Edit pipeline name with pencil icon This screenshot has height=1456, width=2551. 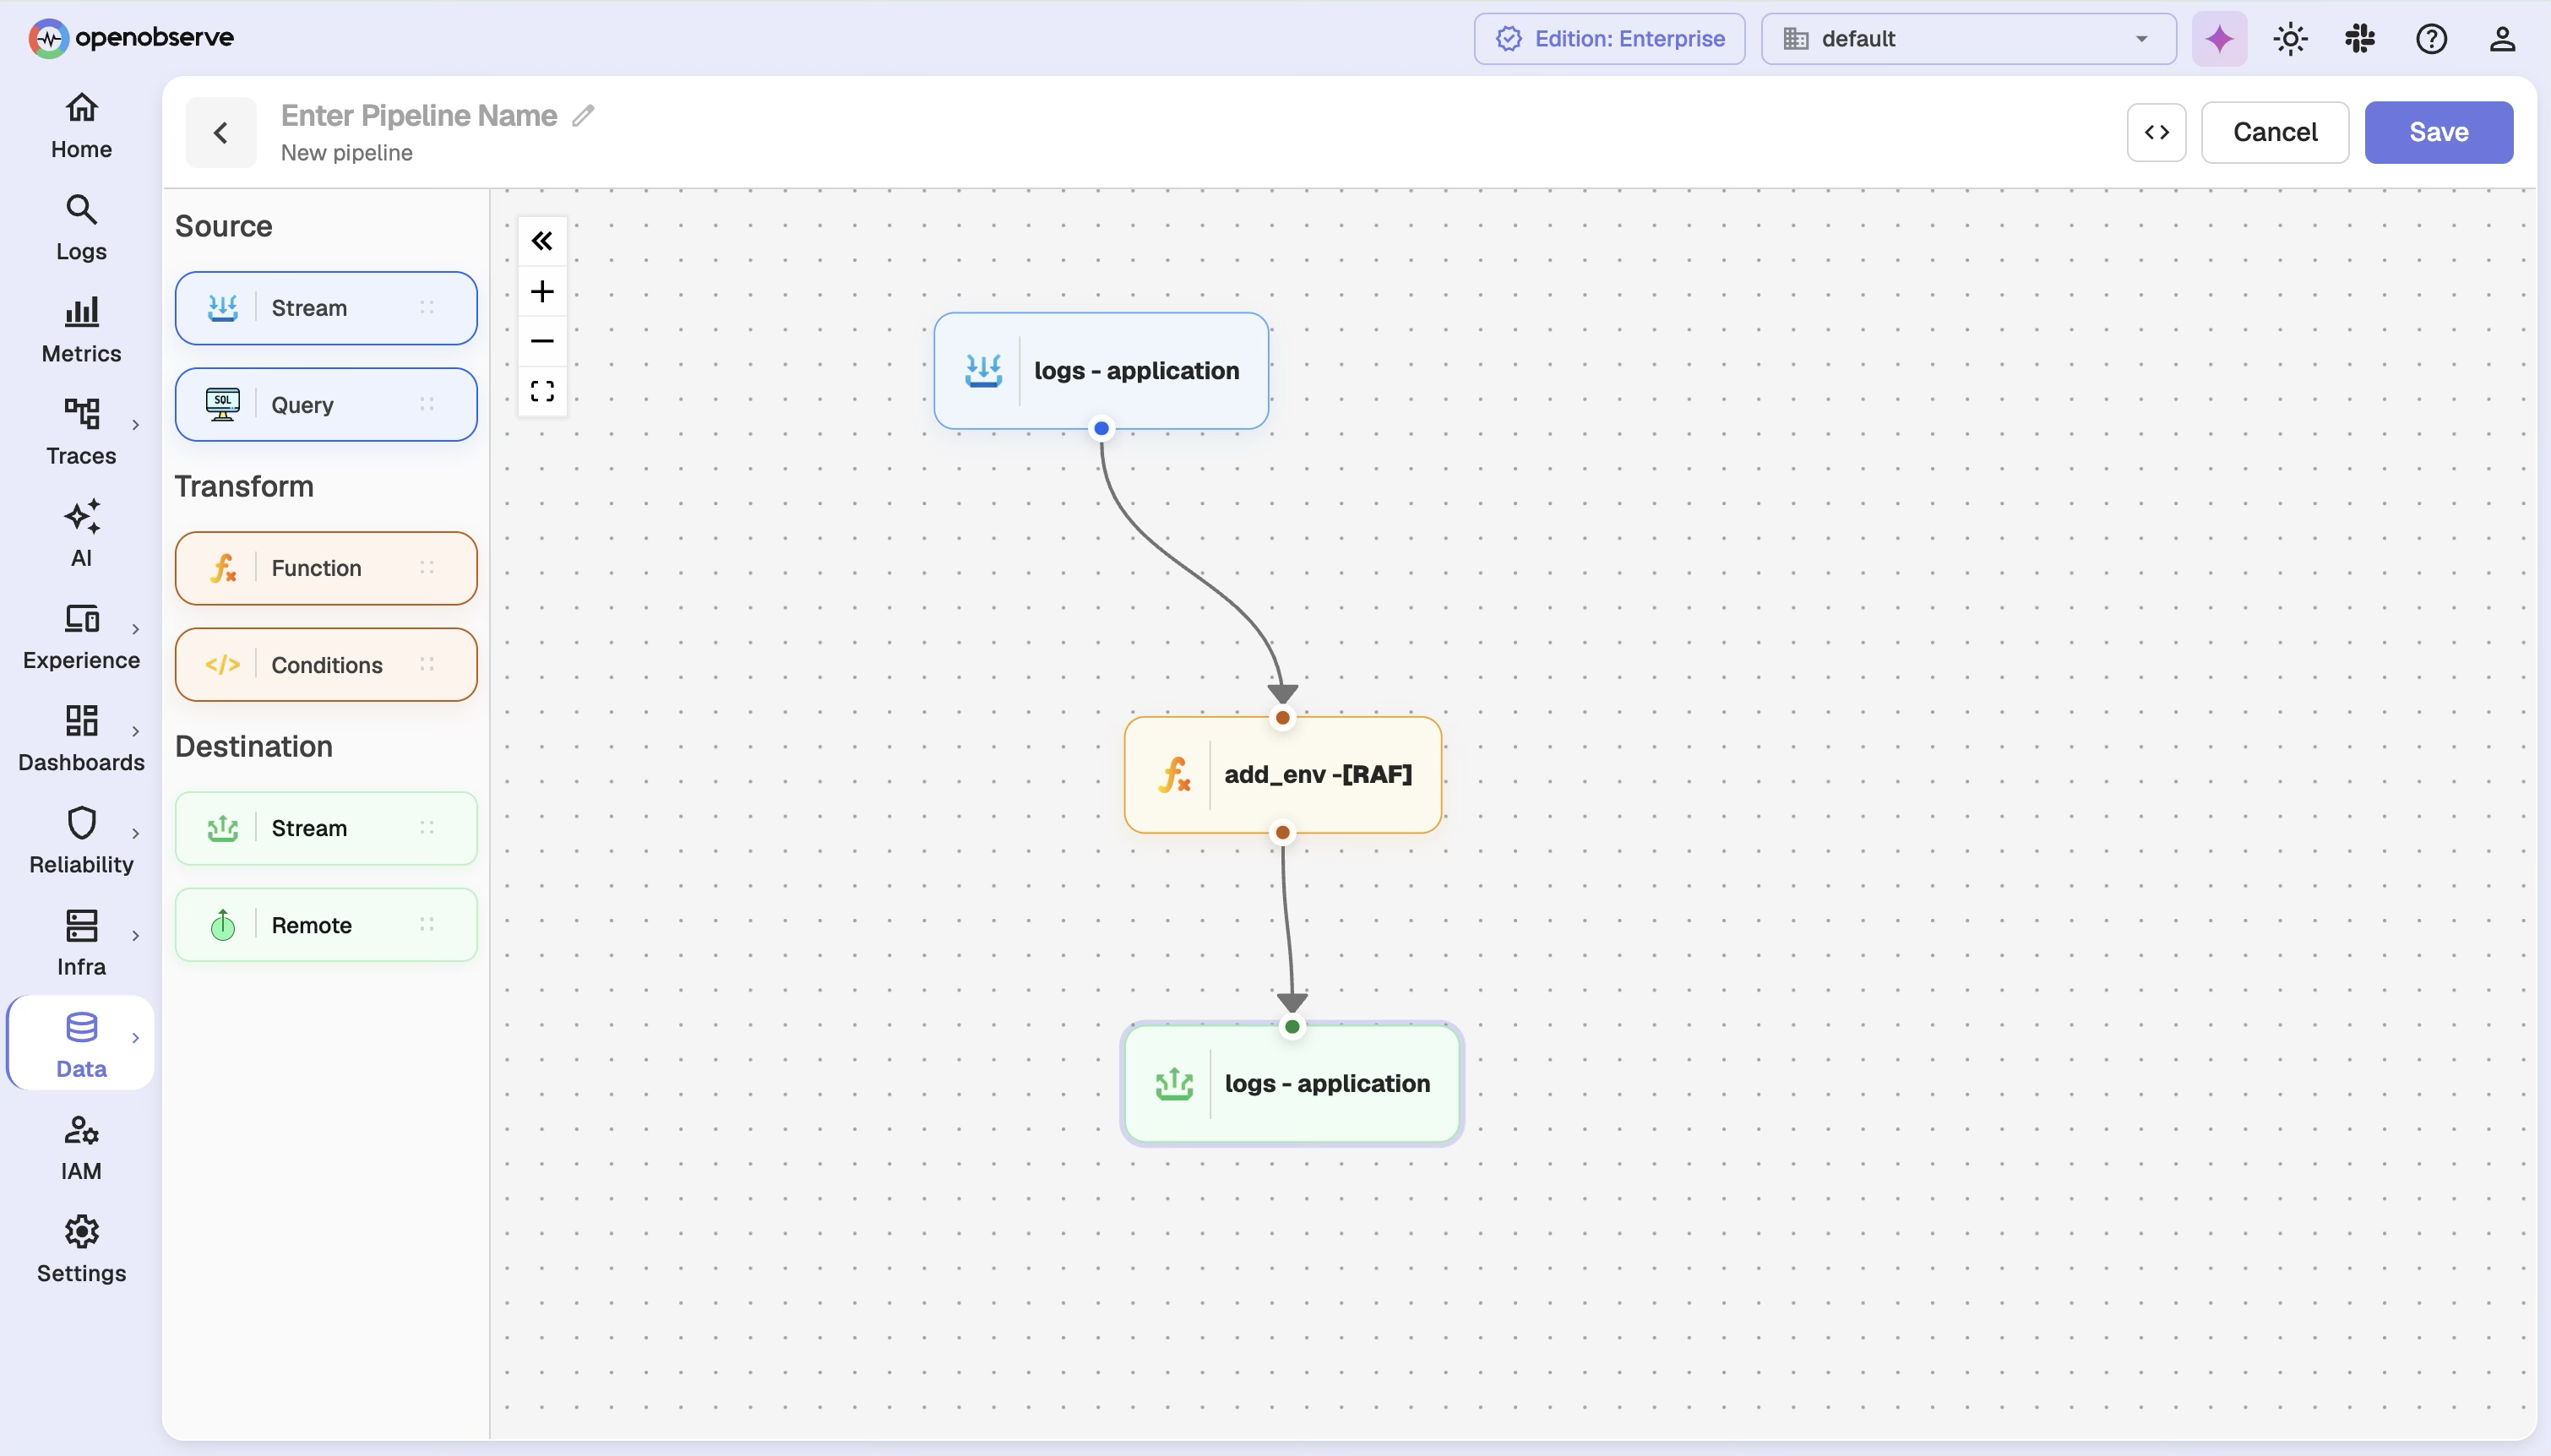[x=584, y=116]
